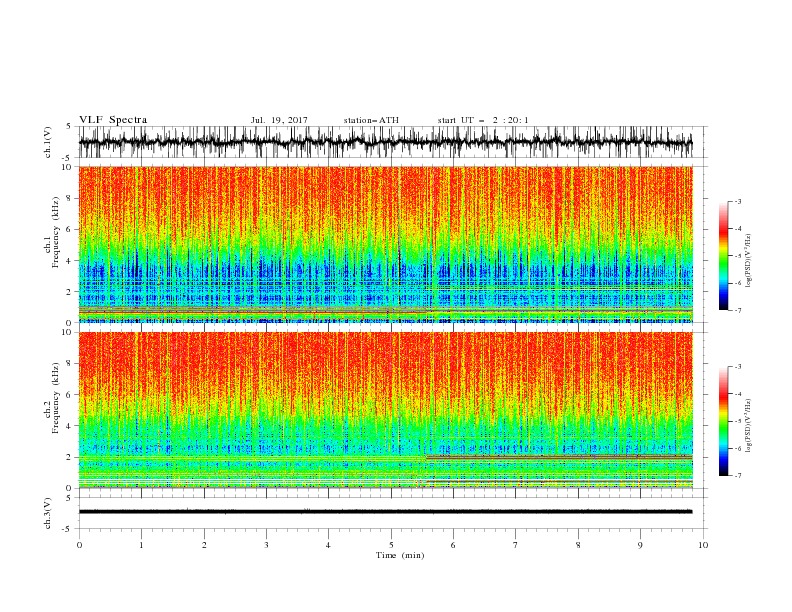Select the date text "Jul. 19, 2017"
This screenshot has height=612, width=792.
pyautogui.click(x=279, y=120)
